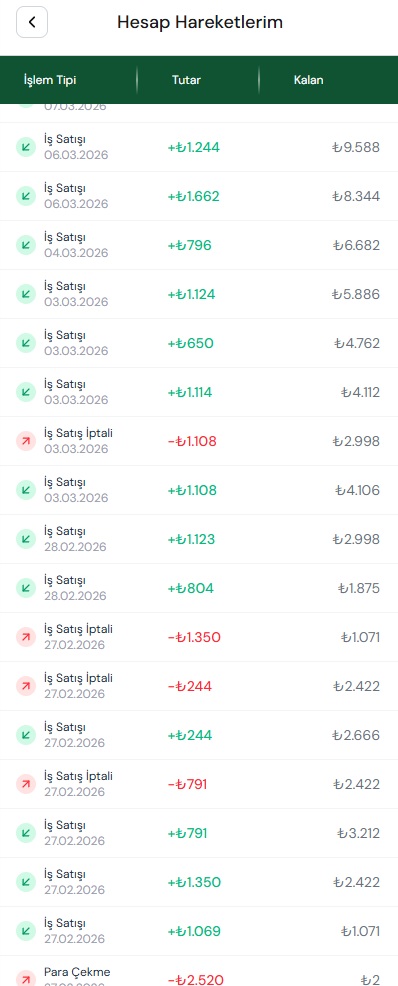Sort by İşlem Tipi column header
Viewport: 398px width, 986px height.
point(50,80)
